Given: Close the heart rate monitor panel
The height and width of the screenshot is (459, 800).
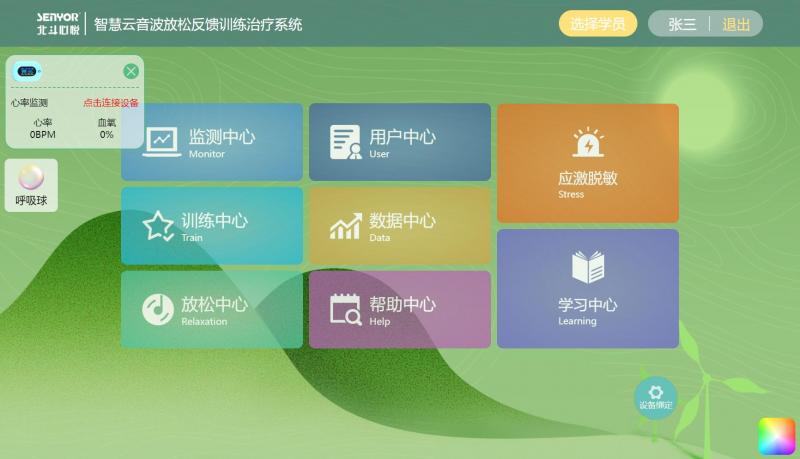Looking at the screenshot, I should point(131,71).
